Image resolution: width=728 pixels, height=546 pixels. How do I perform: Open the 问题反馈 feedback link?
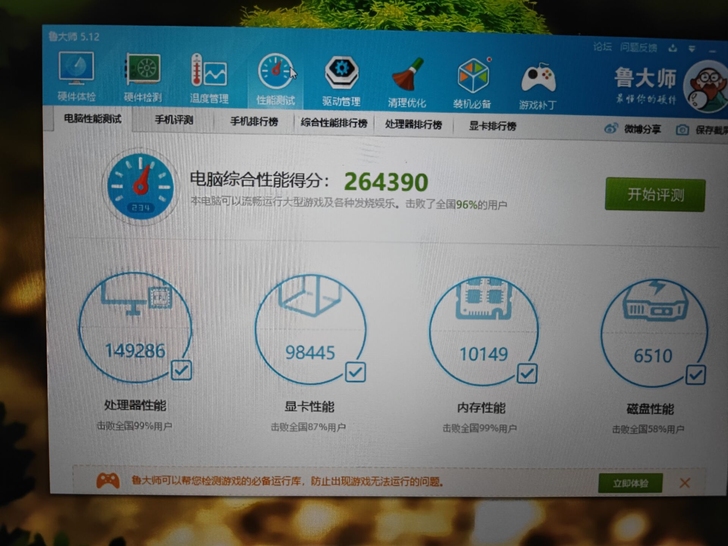(638, 47)
